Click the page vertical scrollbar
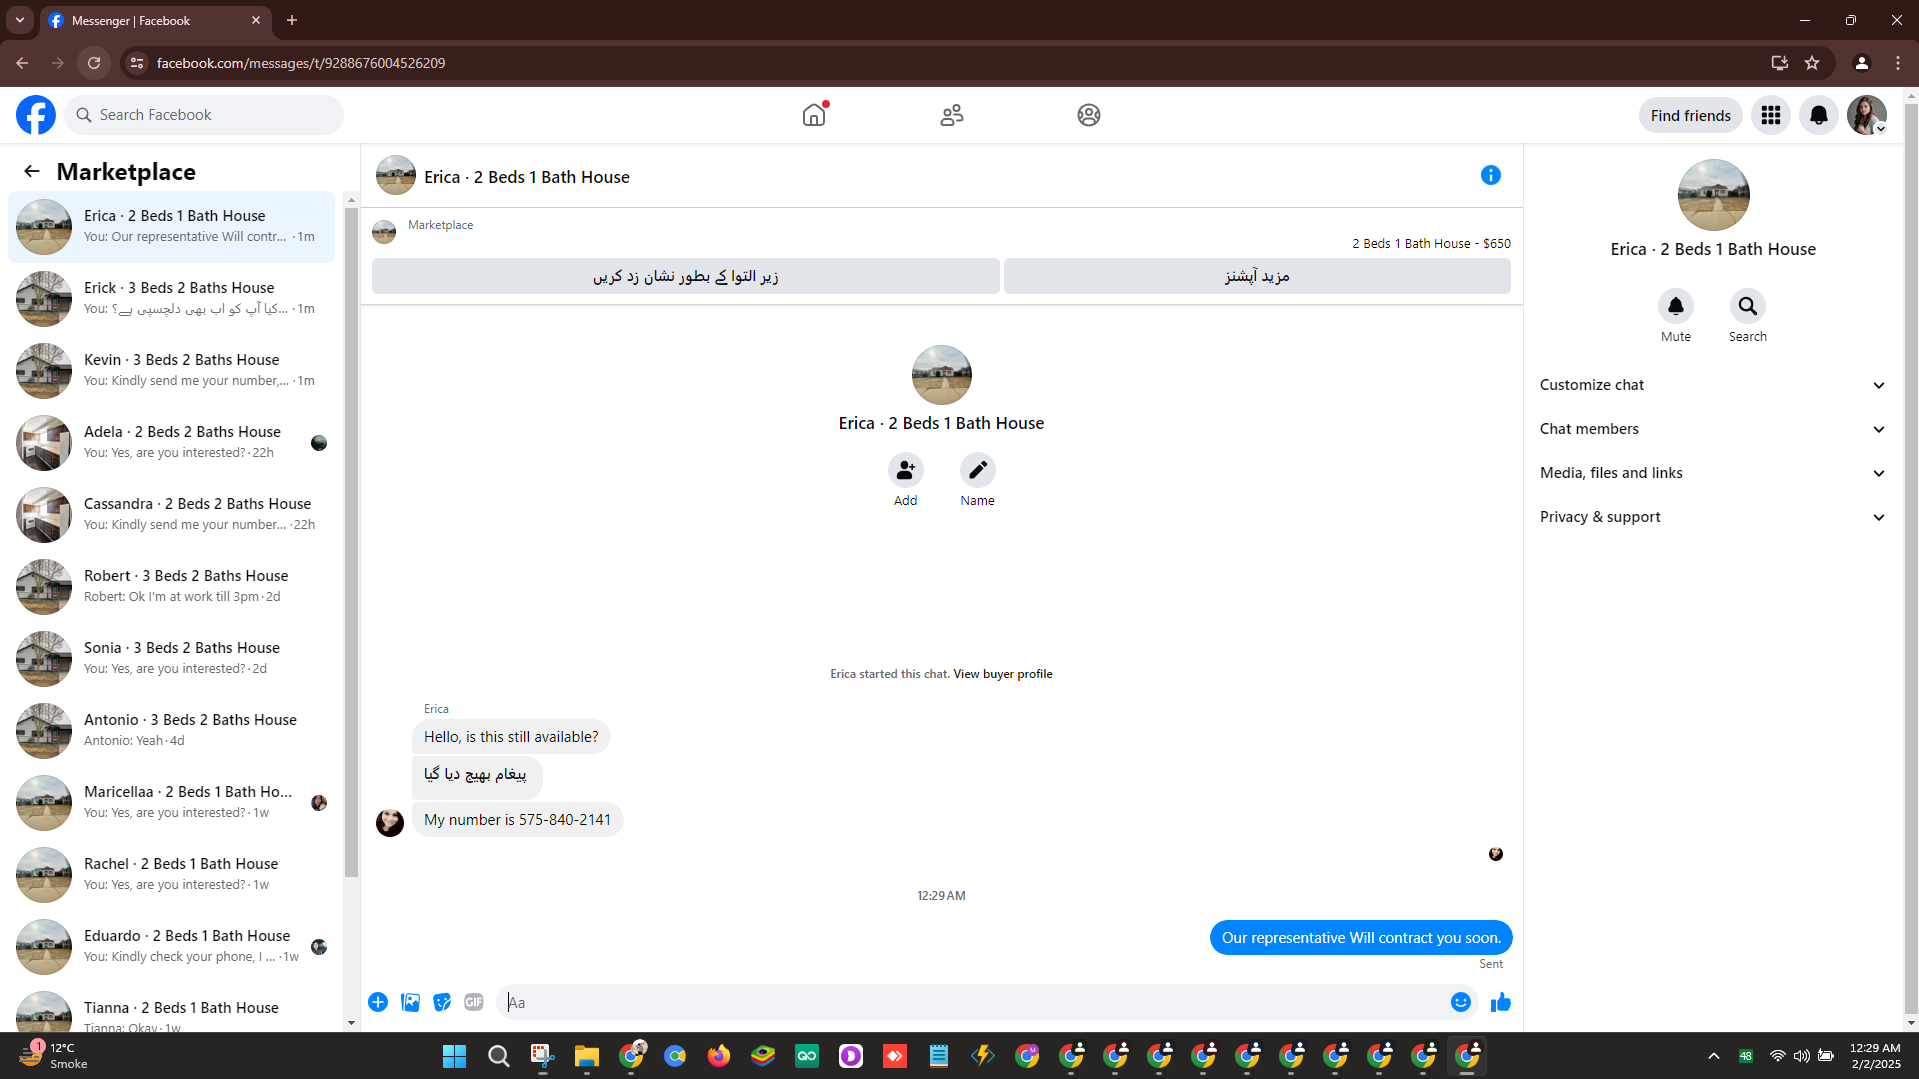This screenshot has width=1919, height=1079. click(x=1911, y=560)
